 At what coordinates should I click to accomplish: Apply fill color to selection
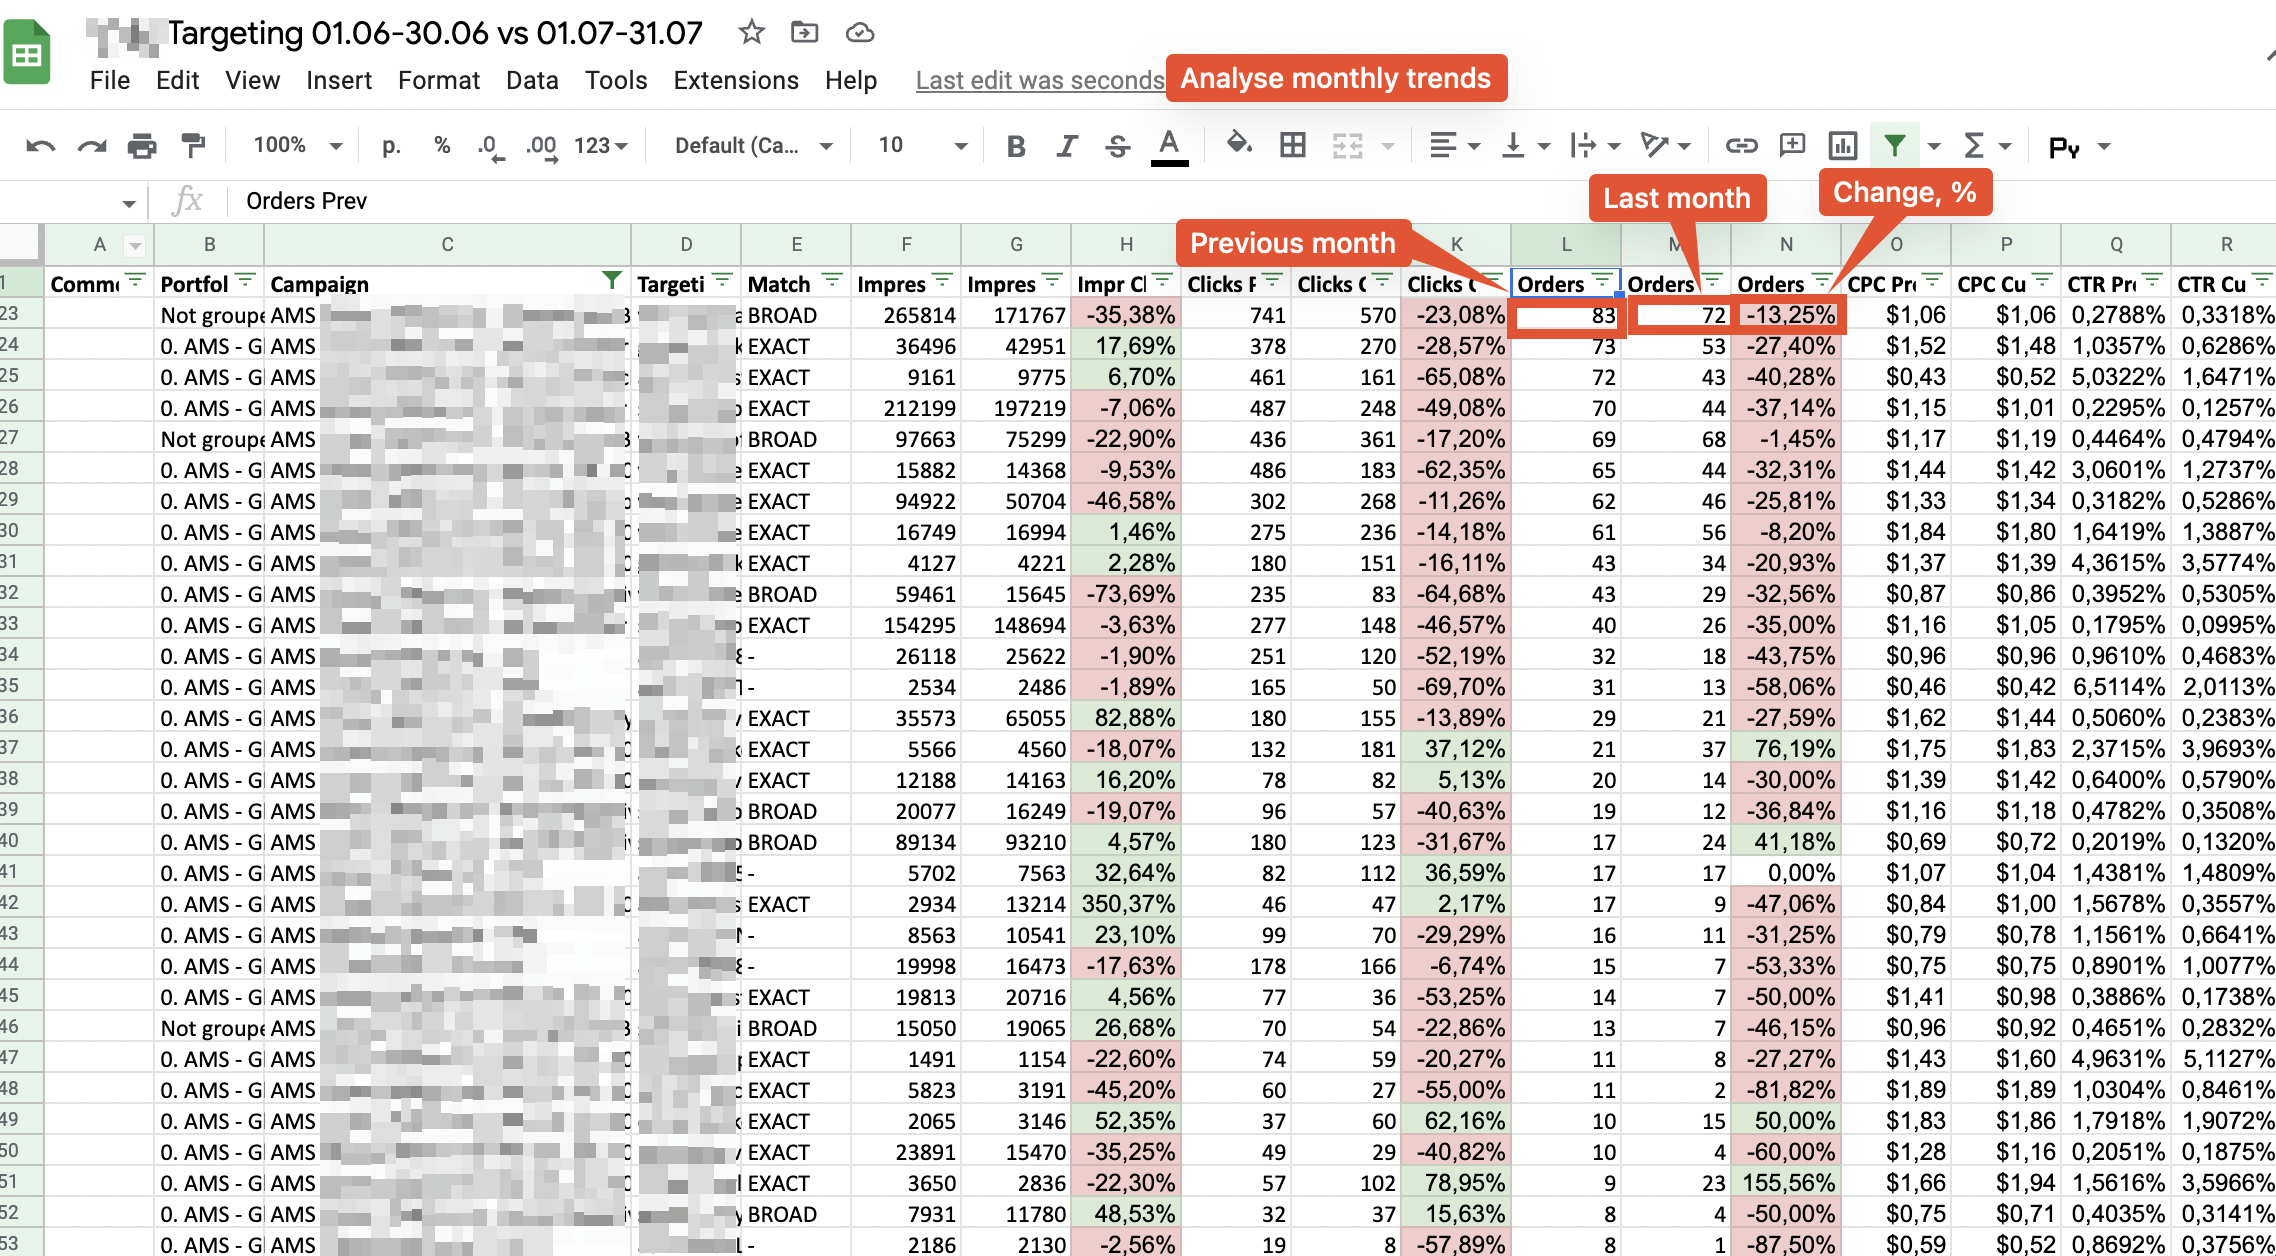click(x=1240, y=145)
